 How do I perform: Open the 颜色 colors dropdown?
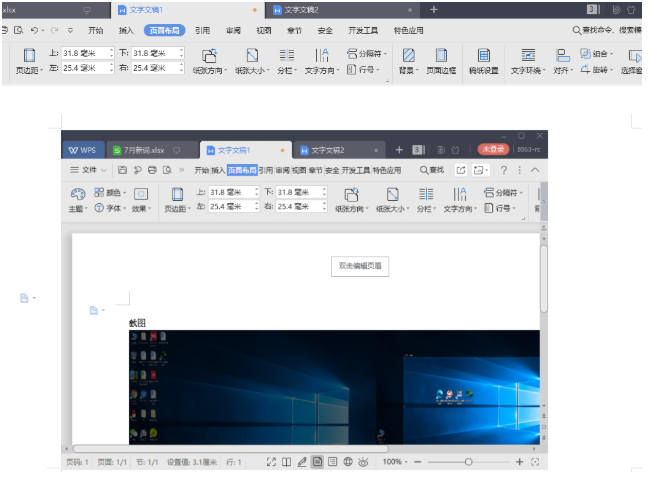pyautogui.click(x=115, y=192)
